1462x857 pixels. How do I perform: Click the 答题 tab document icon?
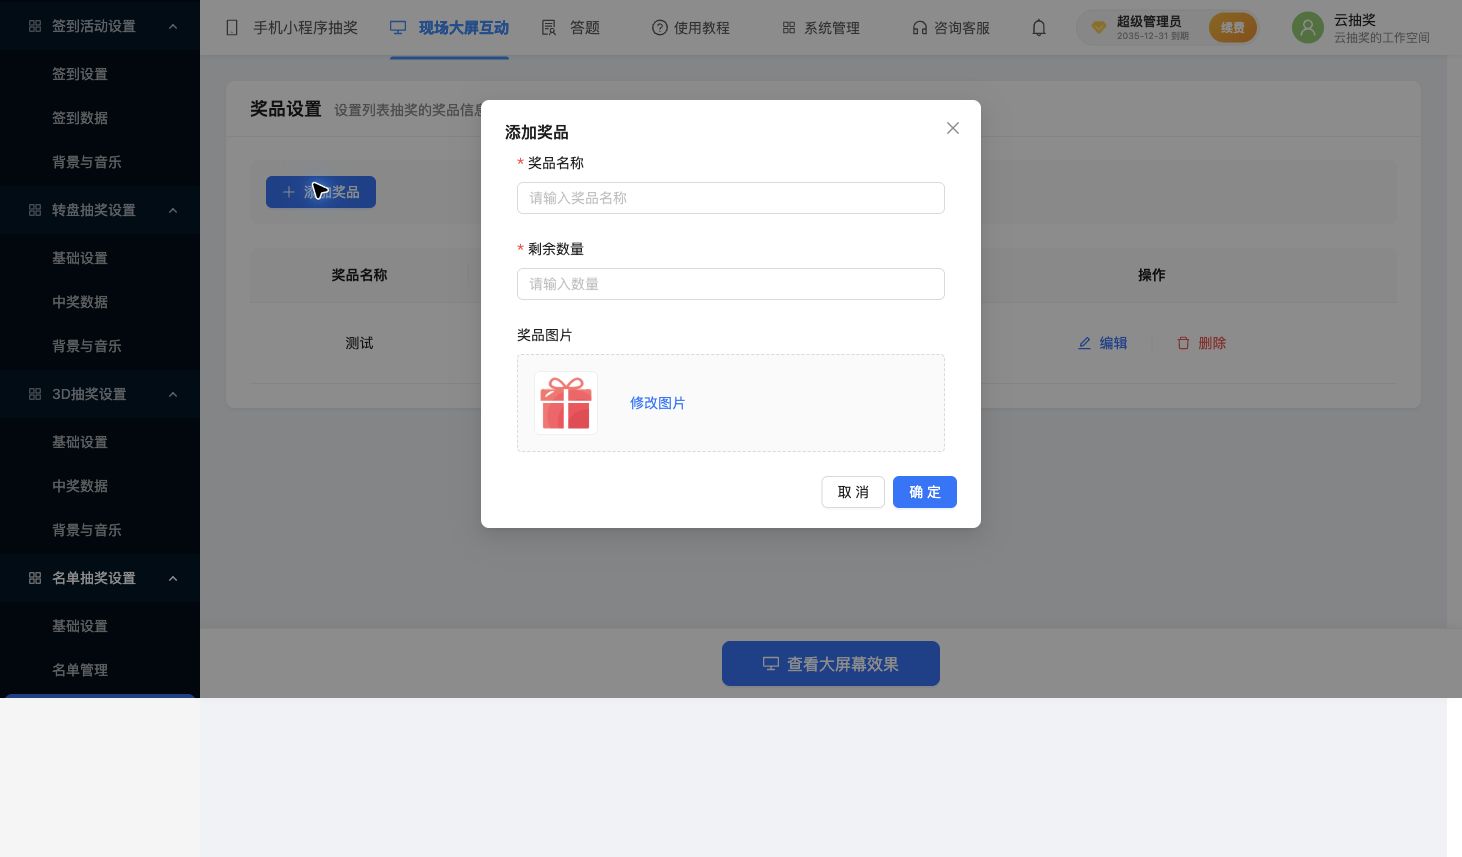pos(549,28)
